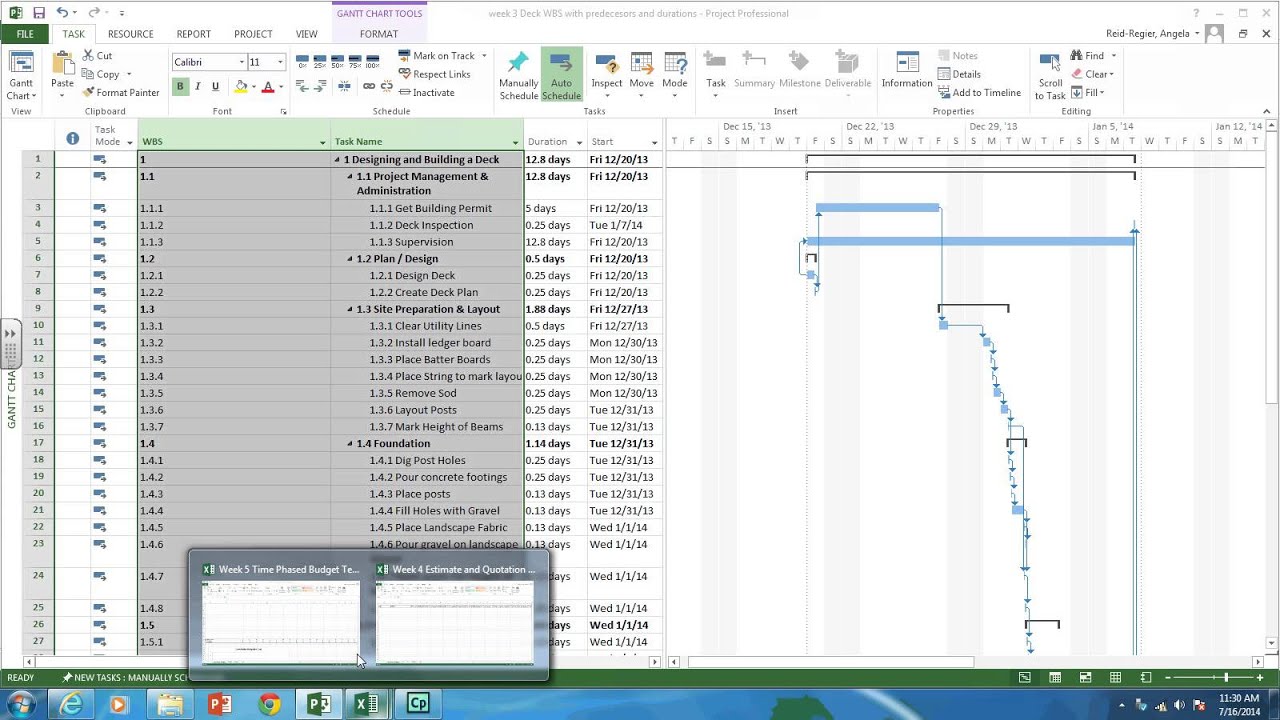Link the selected tasks

(369, 87)
